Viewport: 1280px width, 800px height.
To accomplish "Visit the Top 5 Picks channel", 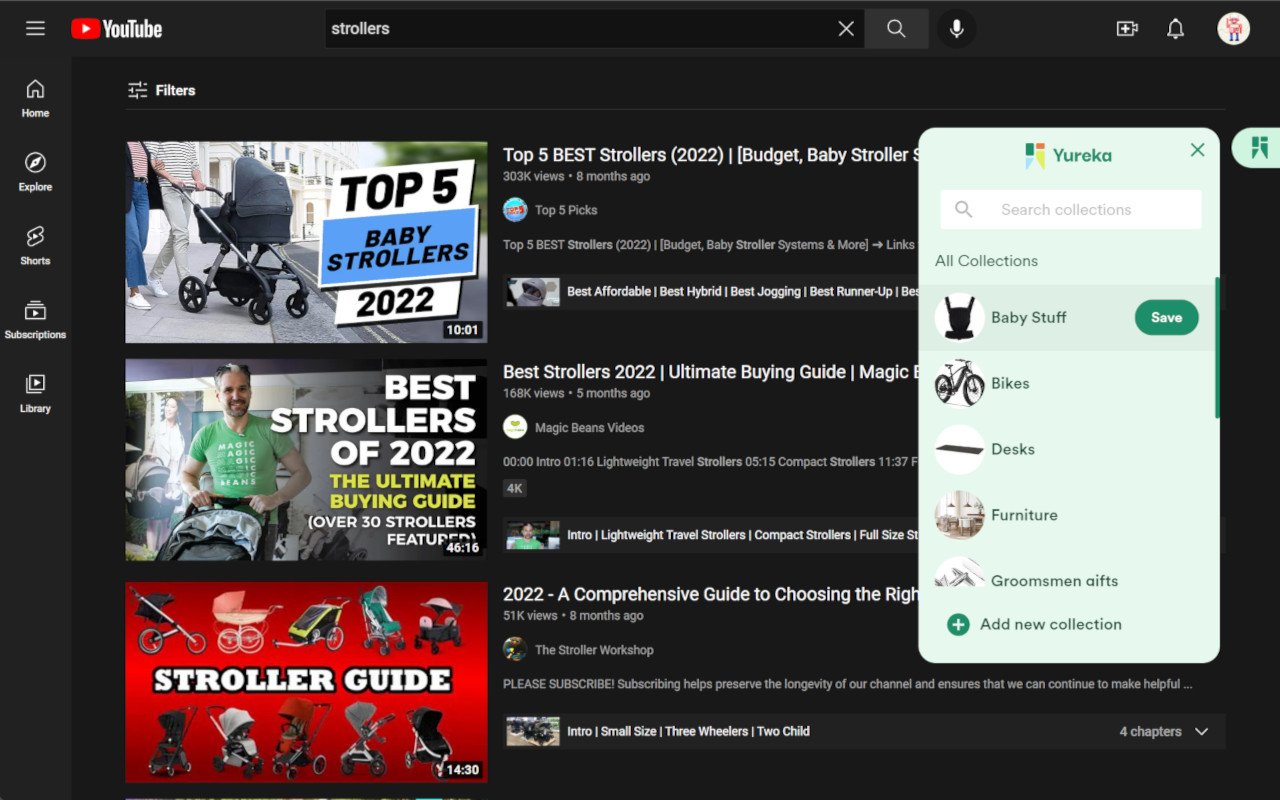I will coord(566,210).
